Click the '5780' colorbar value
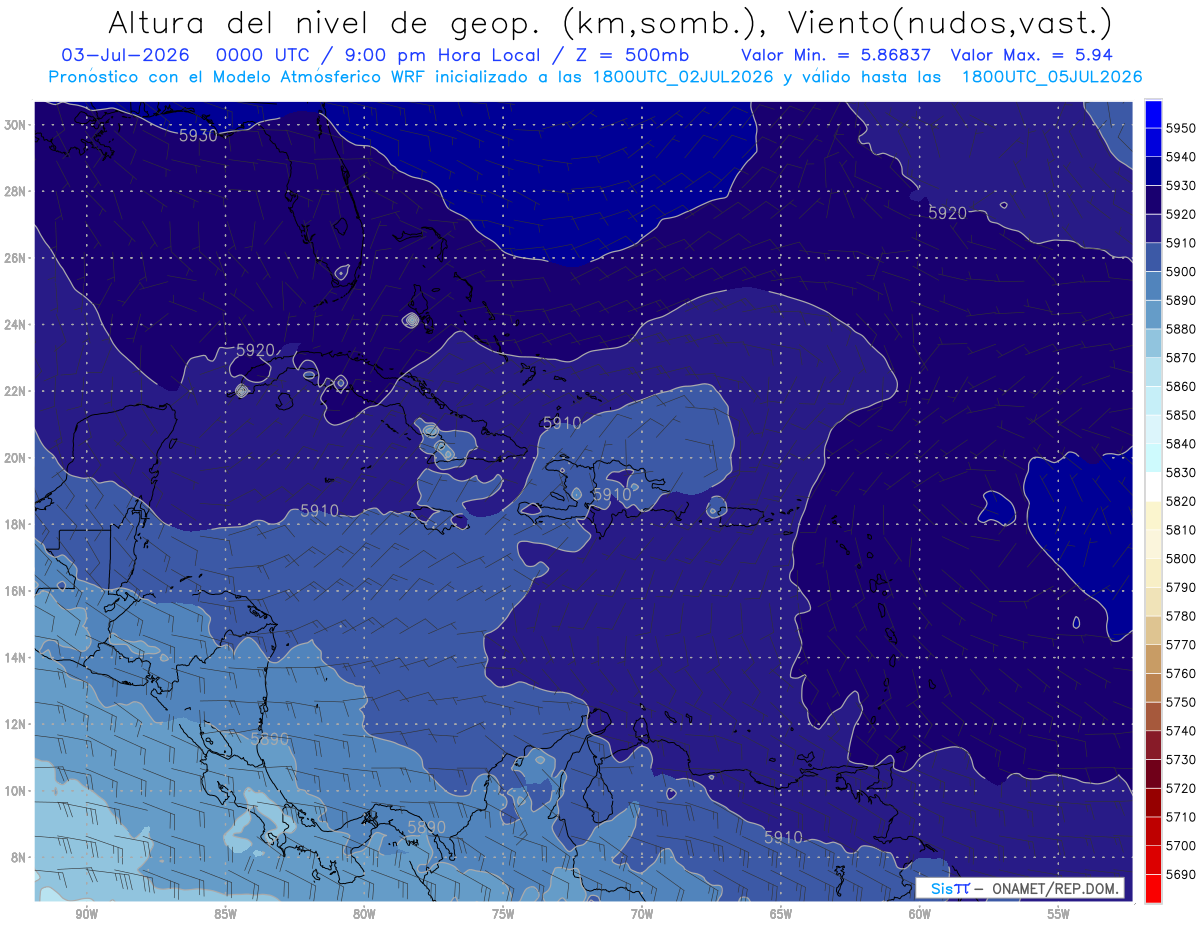 point(1180,616)
